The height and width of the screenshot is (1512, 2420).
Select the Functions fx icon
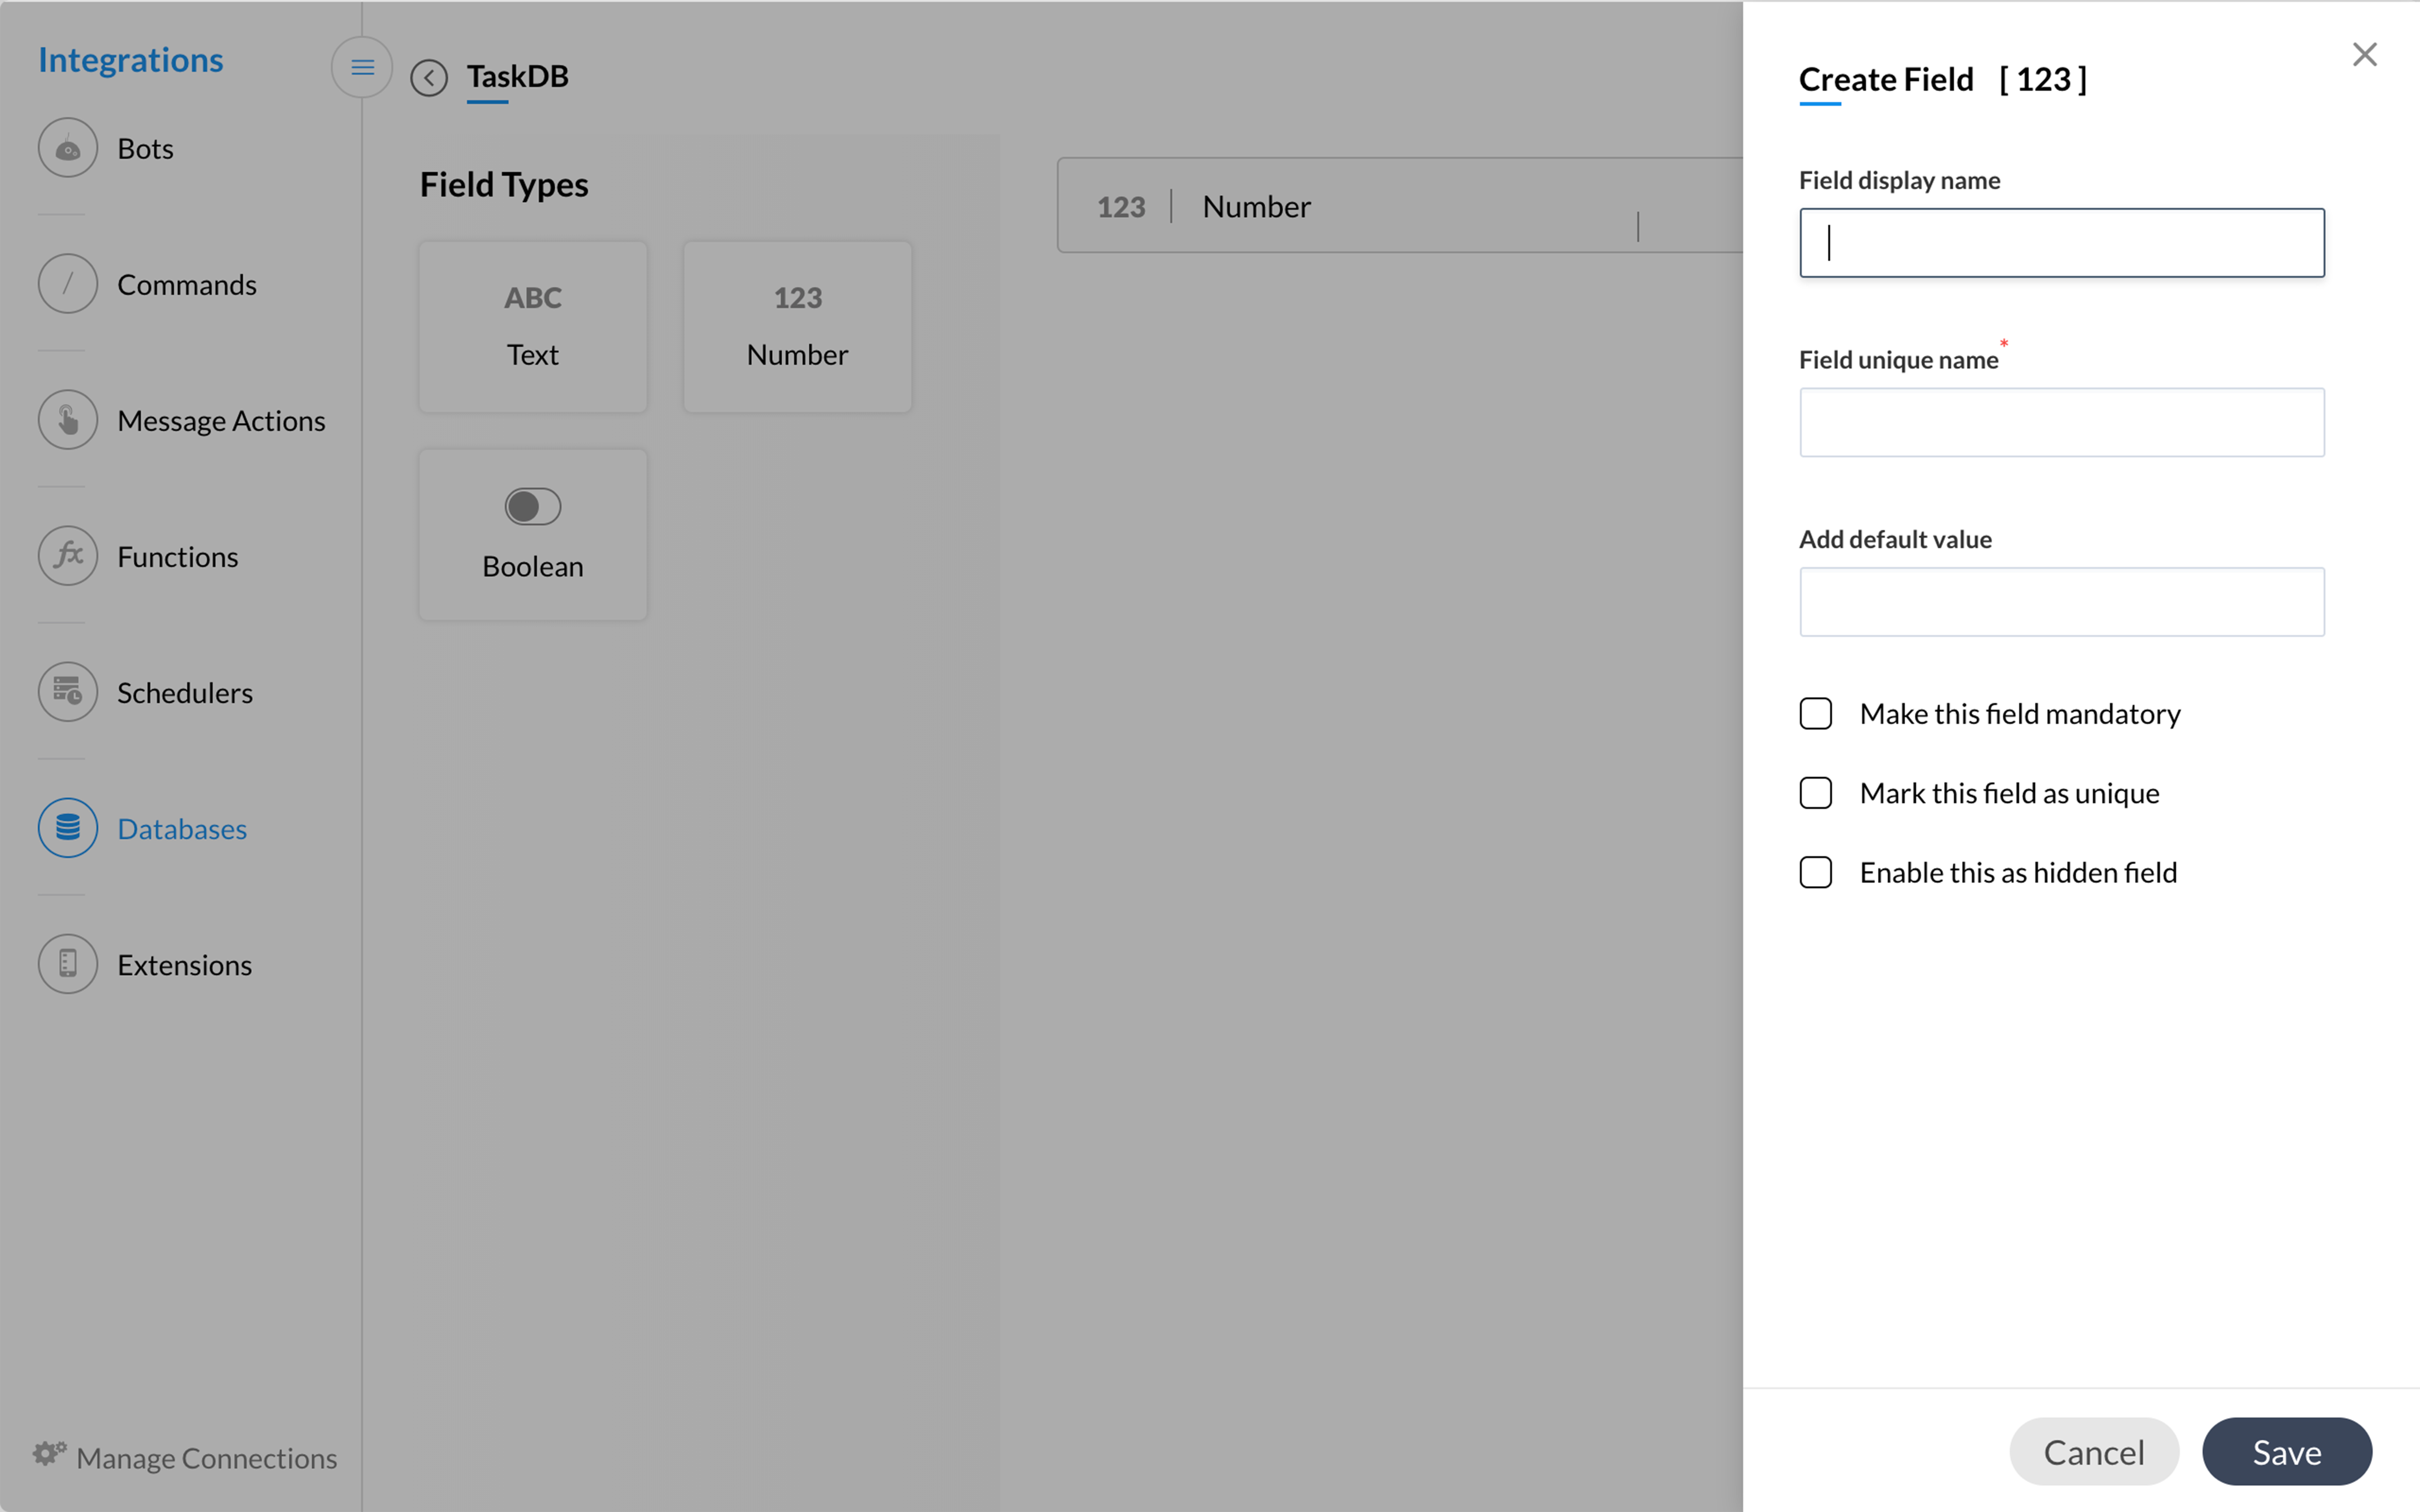click(67, 556)
